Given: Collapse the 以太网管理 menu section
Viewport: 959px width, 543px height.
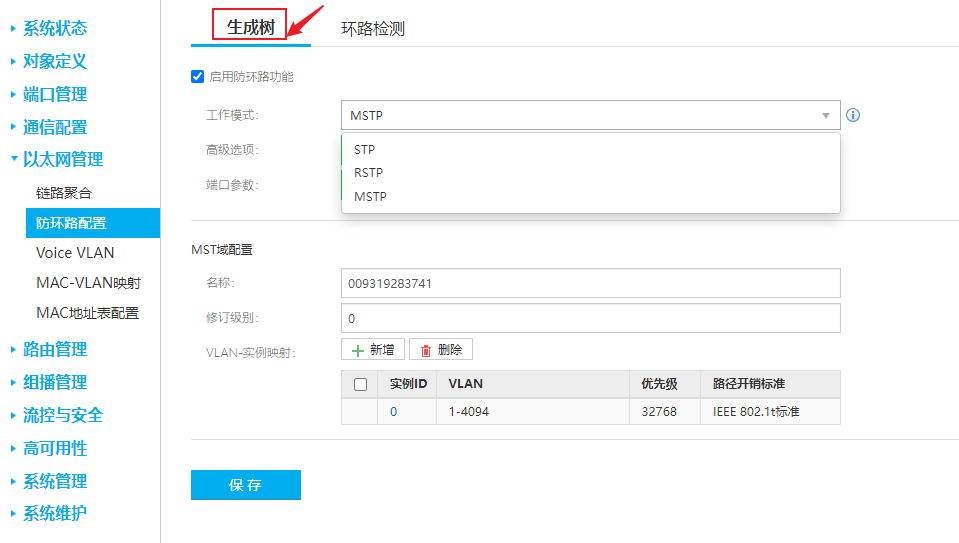Looking at the screenshot, I should coord(62,159).
